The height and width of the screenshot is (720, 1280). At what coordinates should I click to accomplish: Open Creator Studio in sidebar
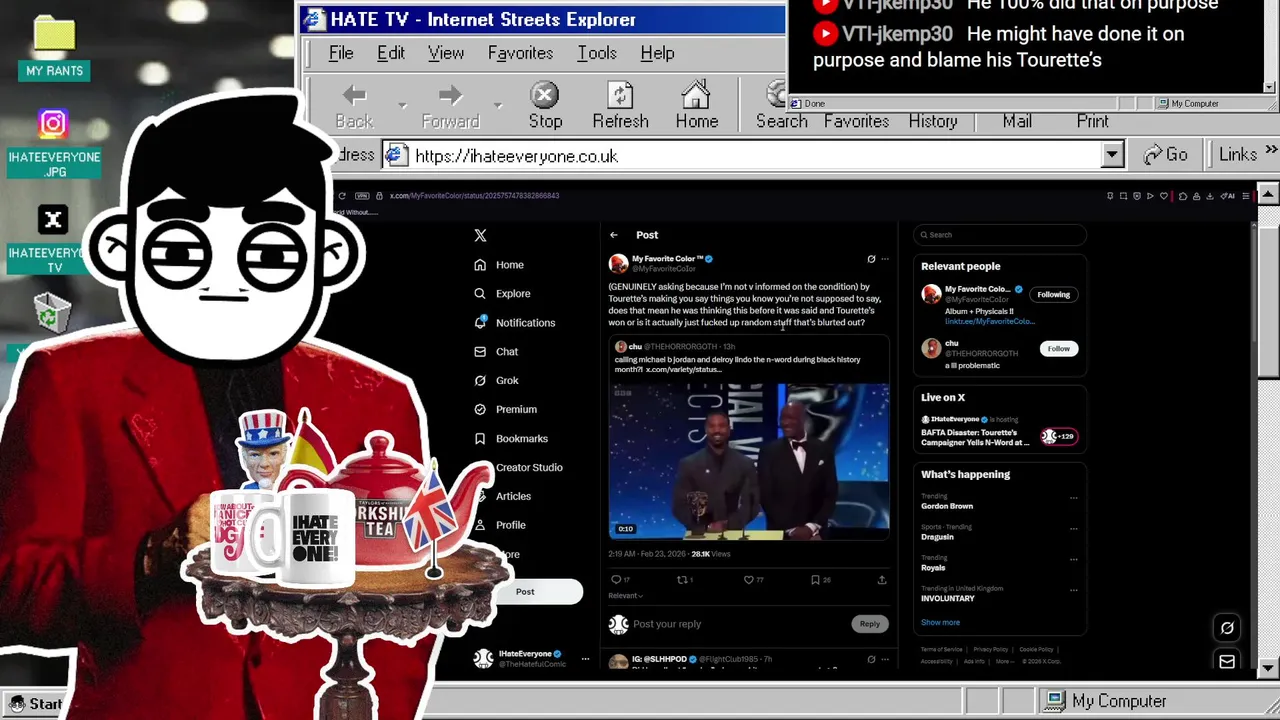[x=529, y=467]
